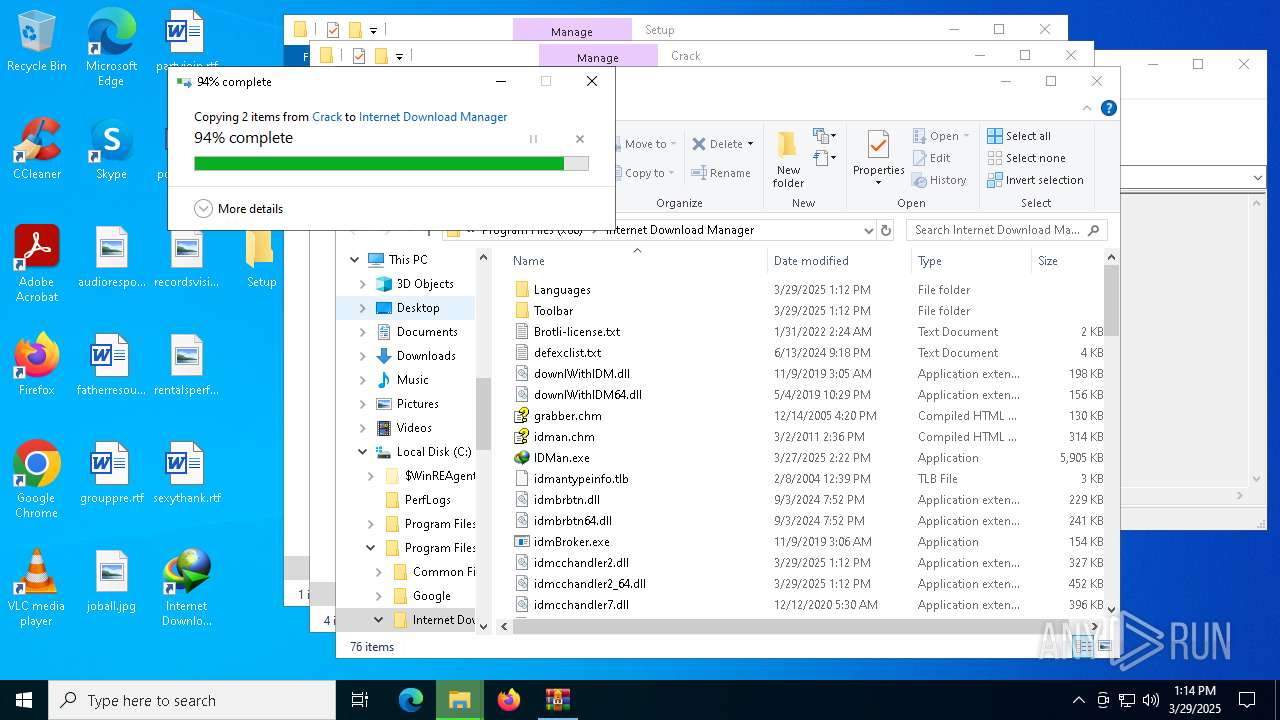This screenshot has width=1280, height=720.
Task: Expand Downloads tree node
Action: click(x=363, y=356)
